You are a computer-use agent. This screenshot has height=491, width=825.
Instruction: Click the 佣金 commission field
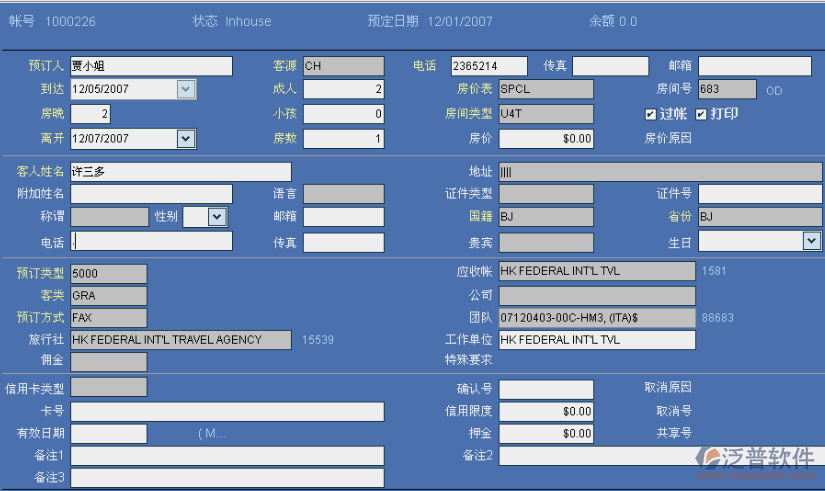[x=109, y=362]
